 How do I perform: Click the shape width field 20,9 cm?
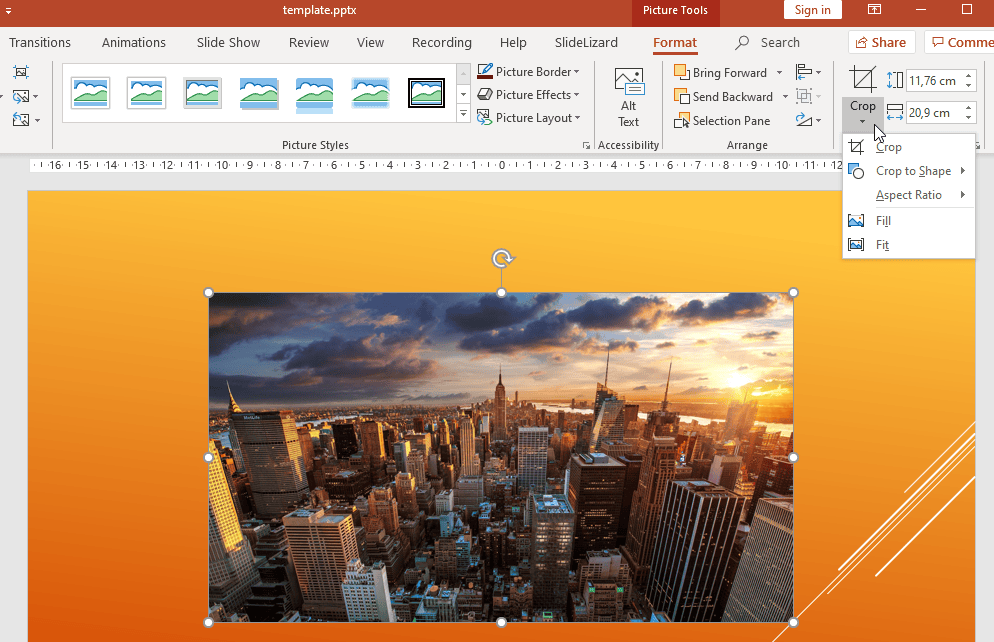click(933, 113)
